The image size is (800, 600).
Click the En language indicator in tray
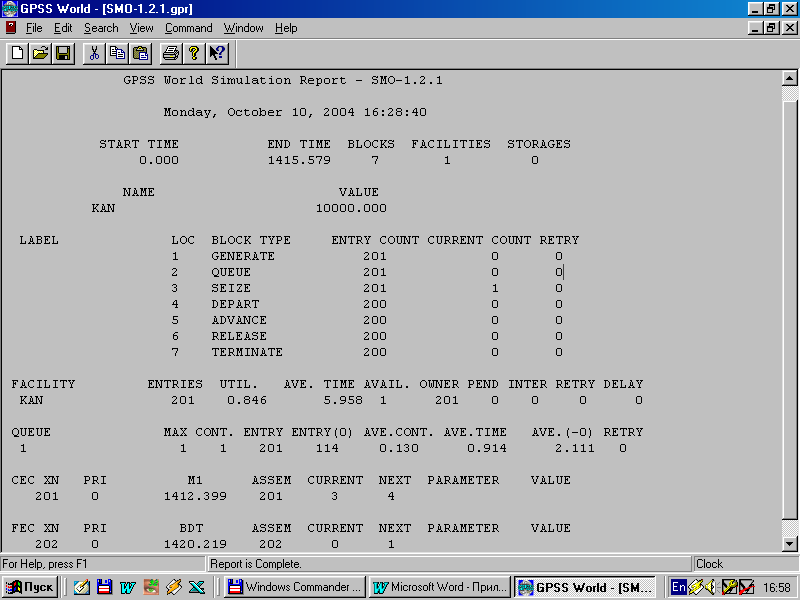679,587
